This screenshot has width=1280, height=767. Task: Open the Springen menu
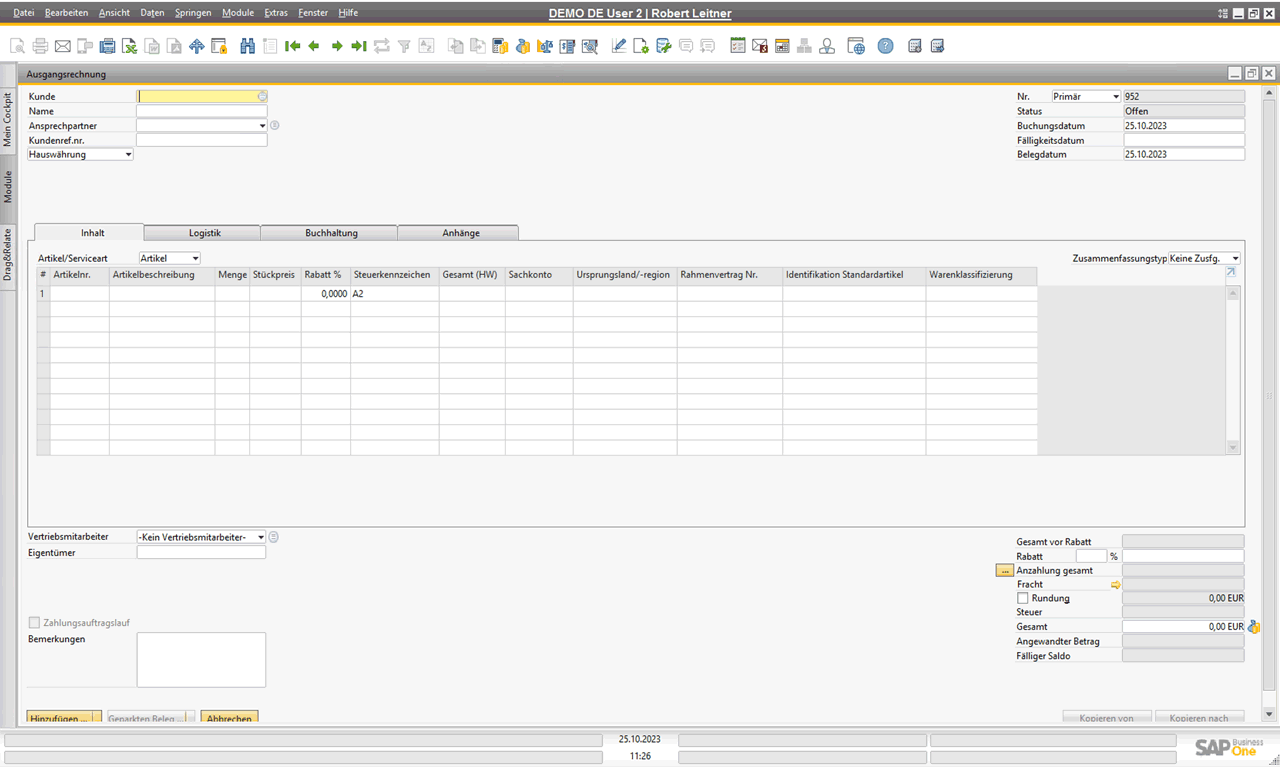[x=193, y=13]
